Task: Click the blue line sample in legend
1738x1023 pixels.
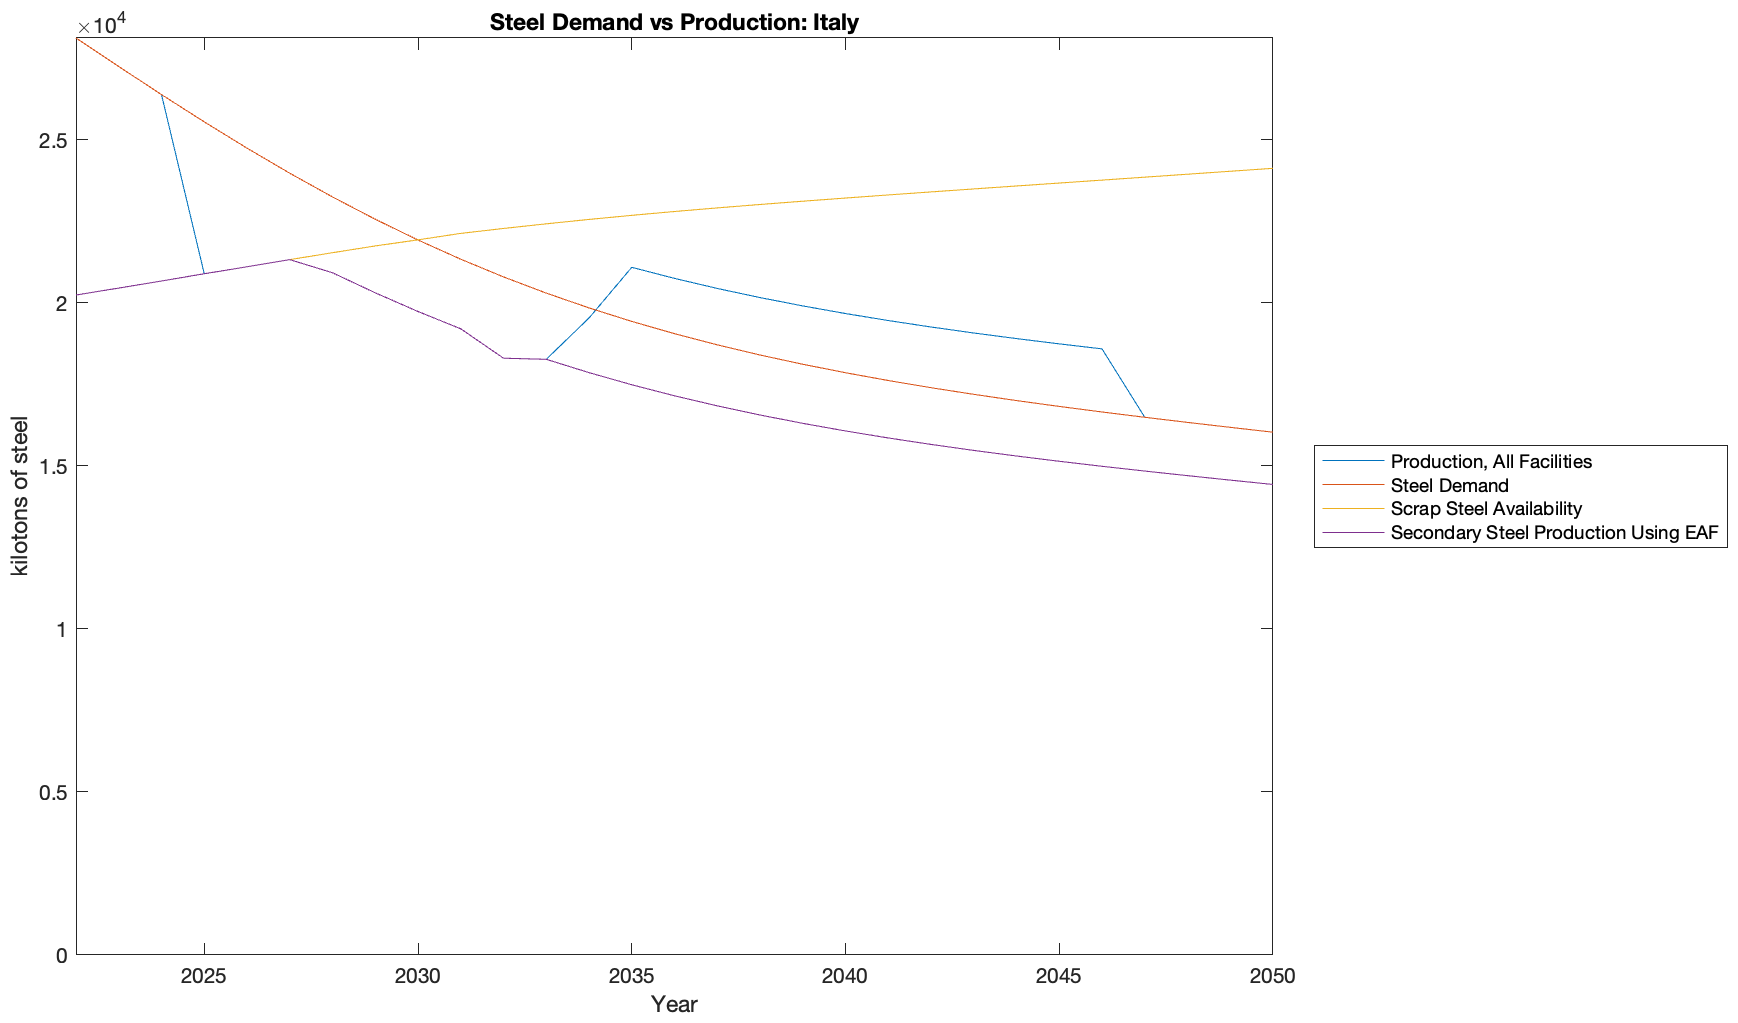Action: coord(1353,461)
